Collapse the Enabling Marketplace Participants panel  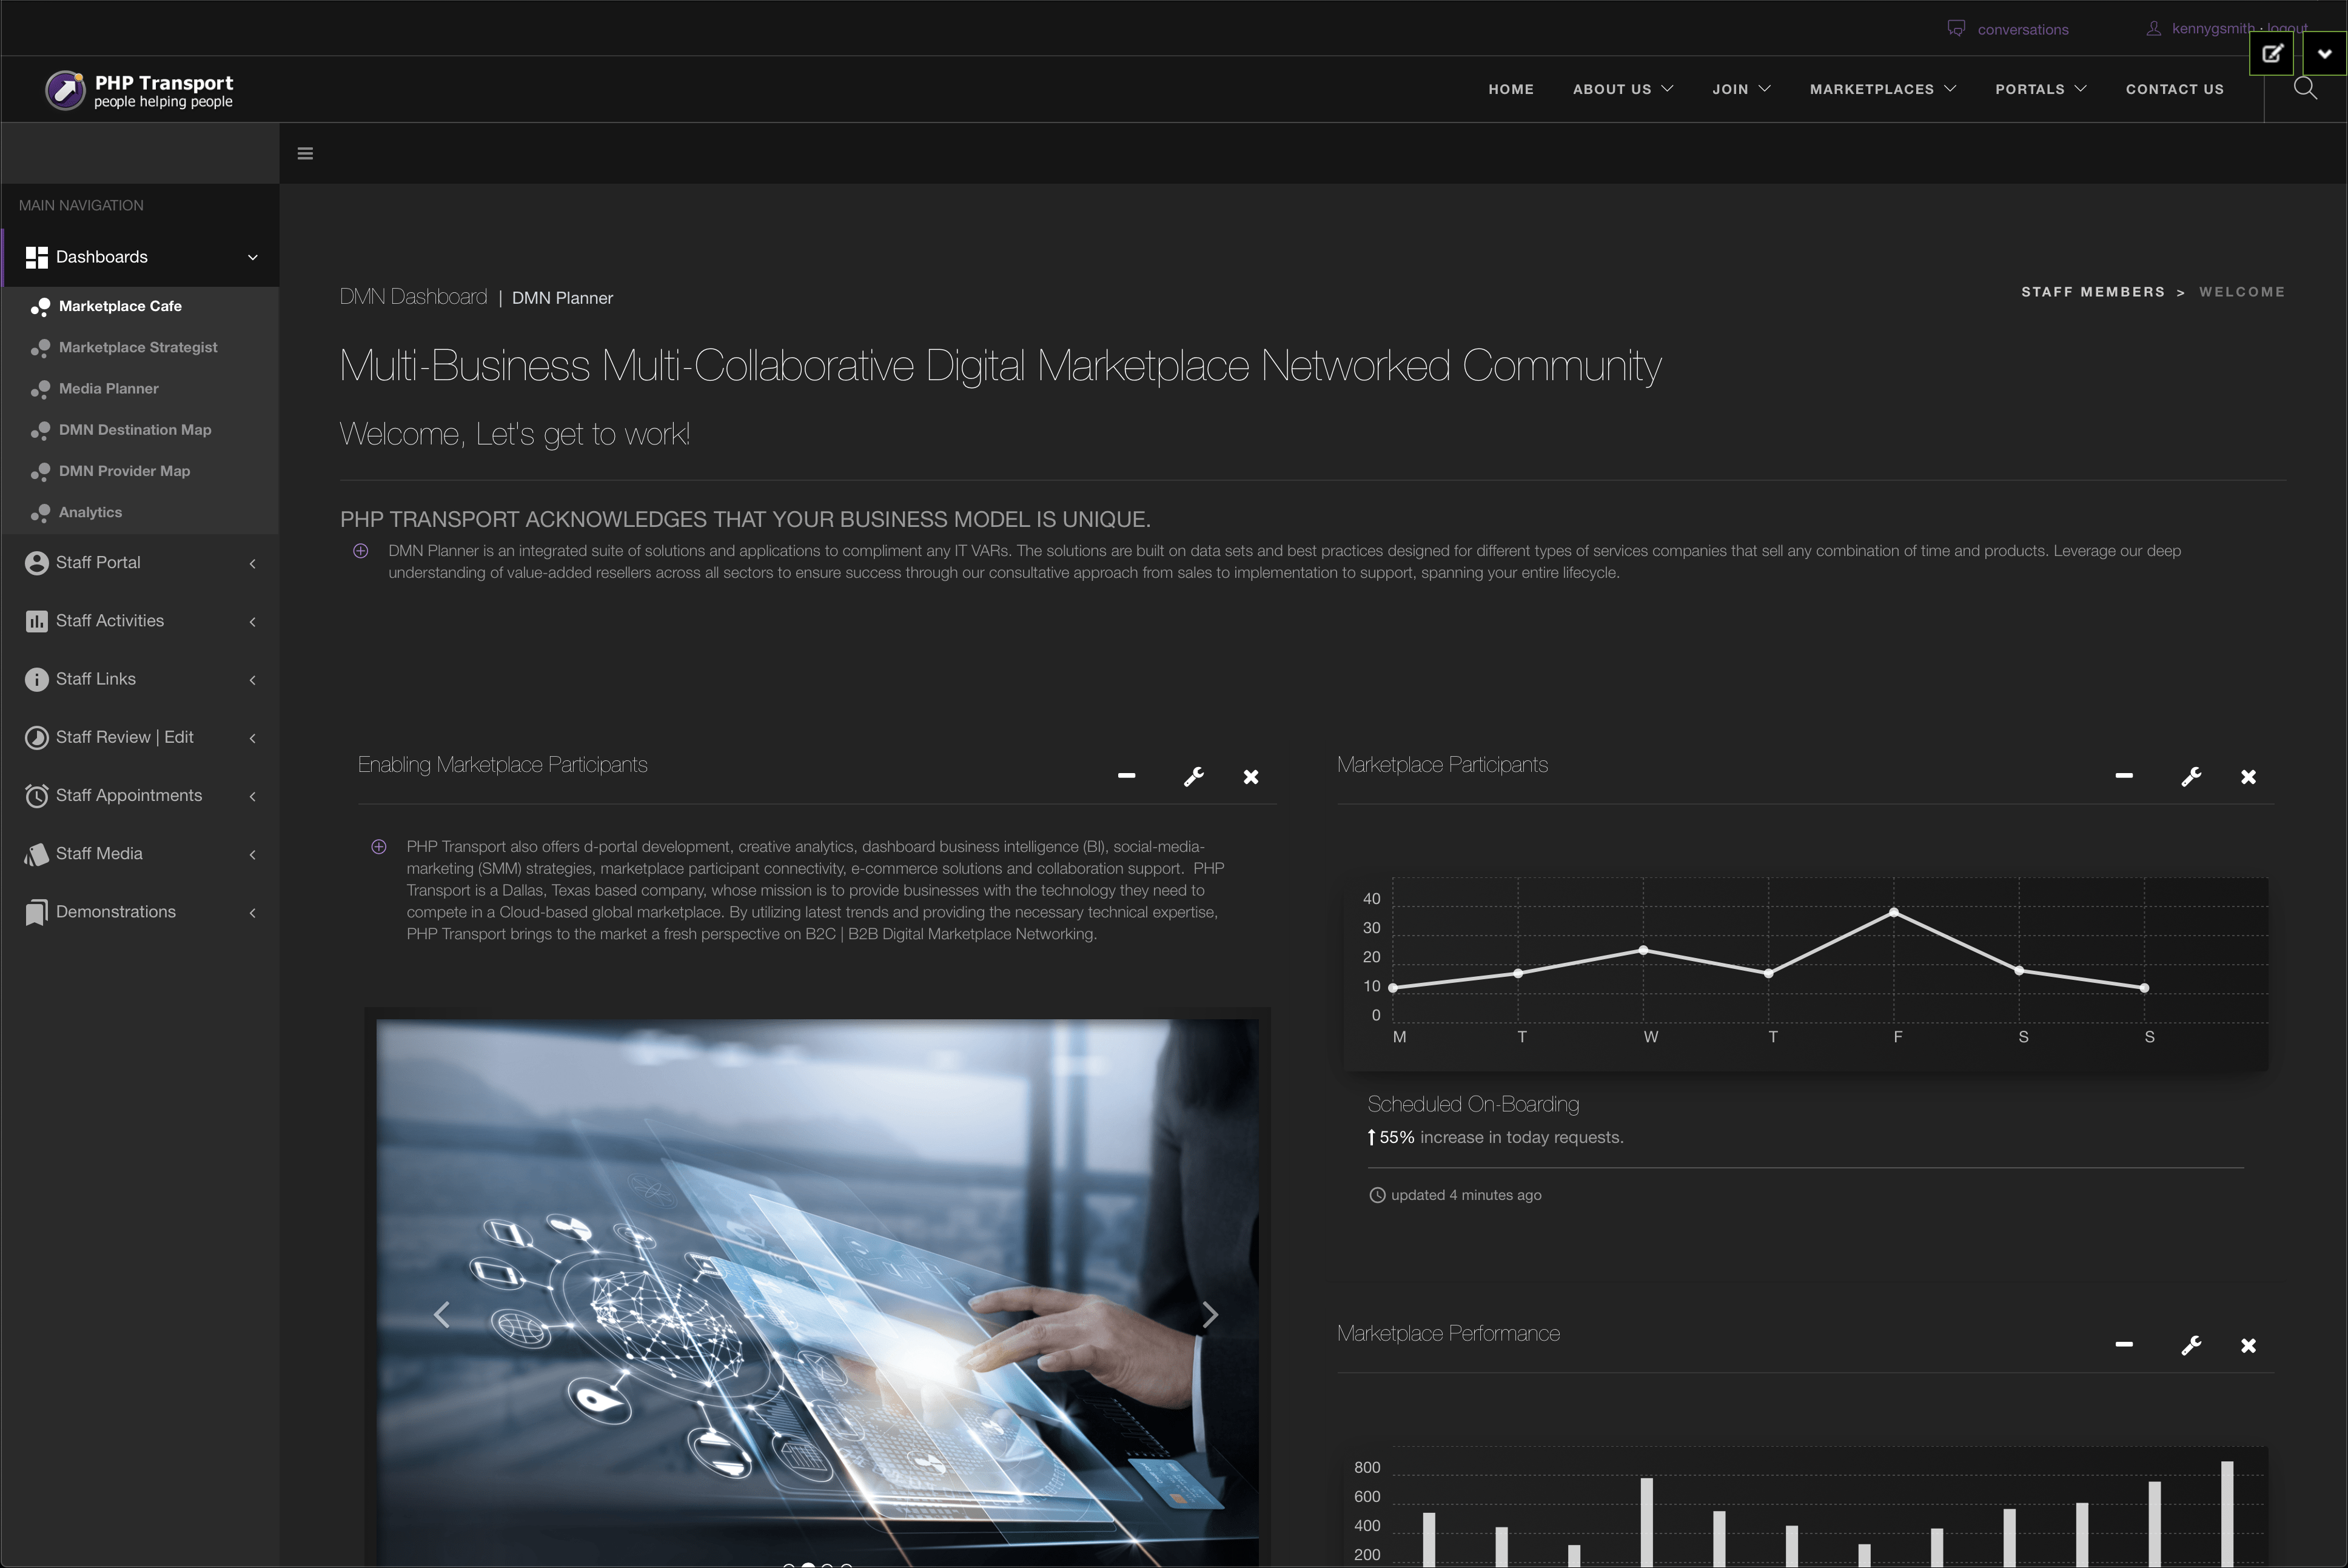click(1126, 776)
